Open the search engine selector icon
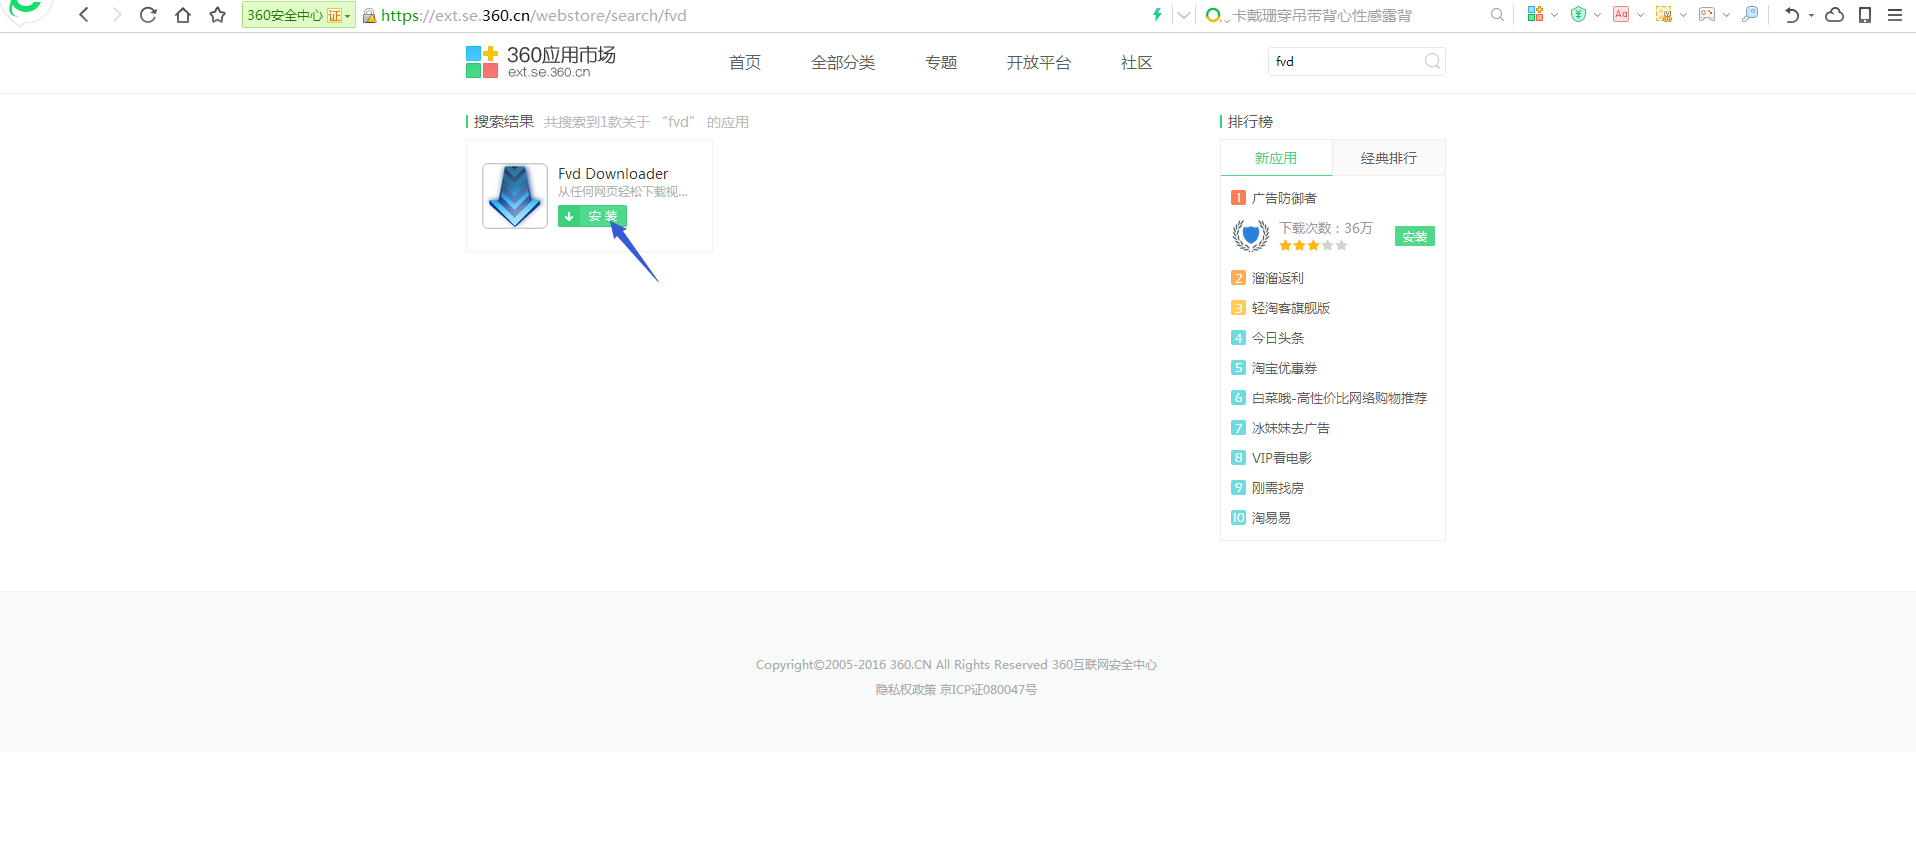Viewport: 1916px width, 851px height. [x=1215, y=15]
